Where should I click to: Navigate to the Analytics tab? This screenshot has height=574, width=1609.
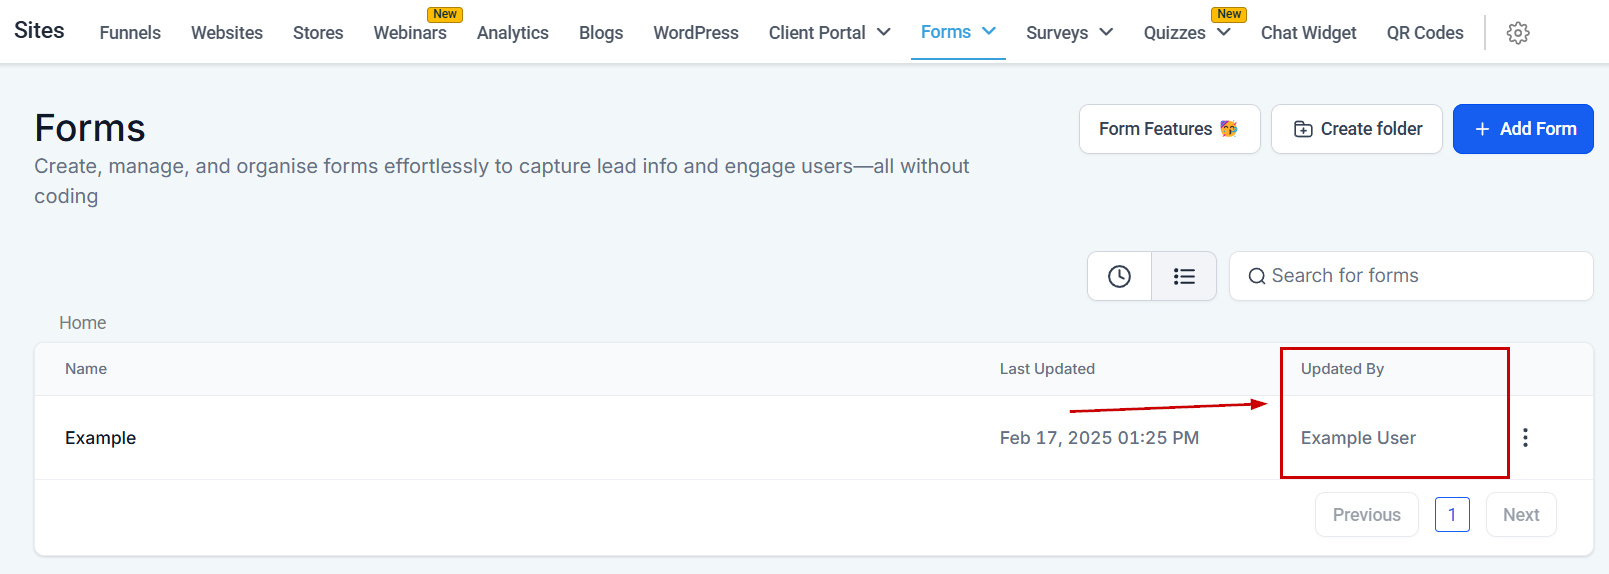pos(512,33)
